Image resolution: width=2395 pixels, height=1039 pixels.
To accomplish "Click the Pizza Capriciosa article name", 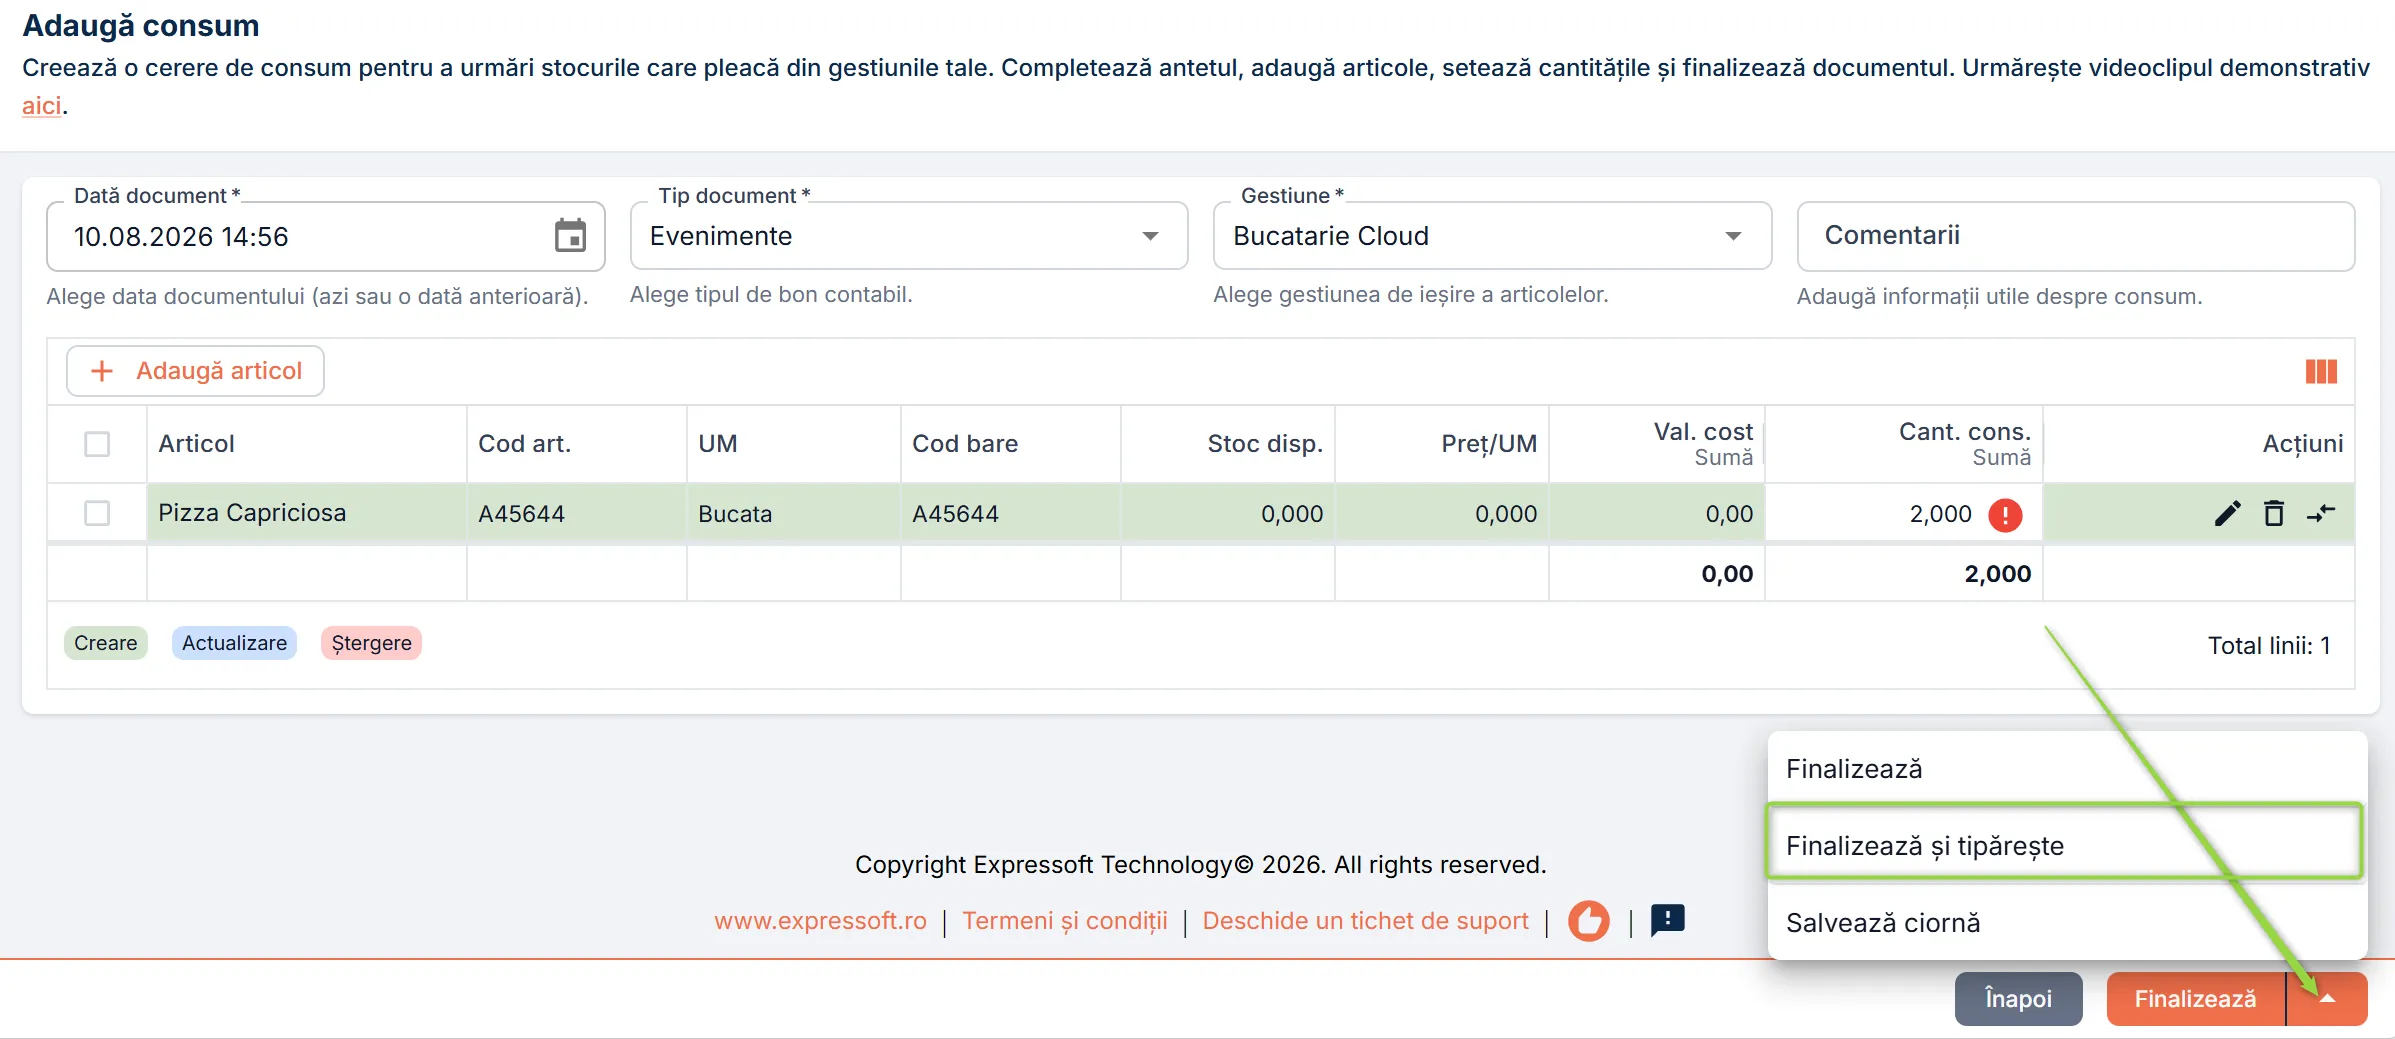I will (252, 513).
